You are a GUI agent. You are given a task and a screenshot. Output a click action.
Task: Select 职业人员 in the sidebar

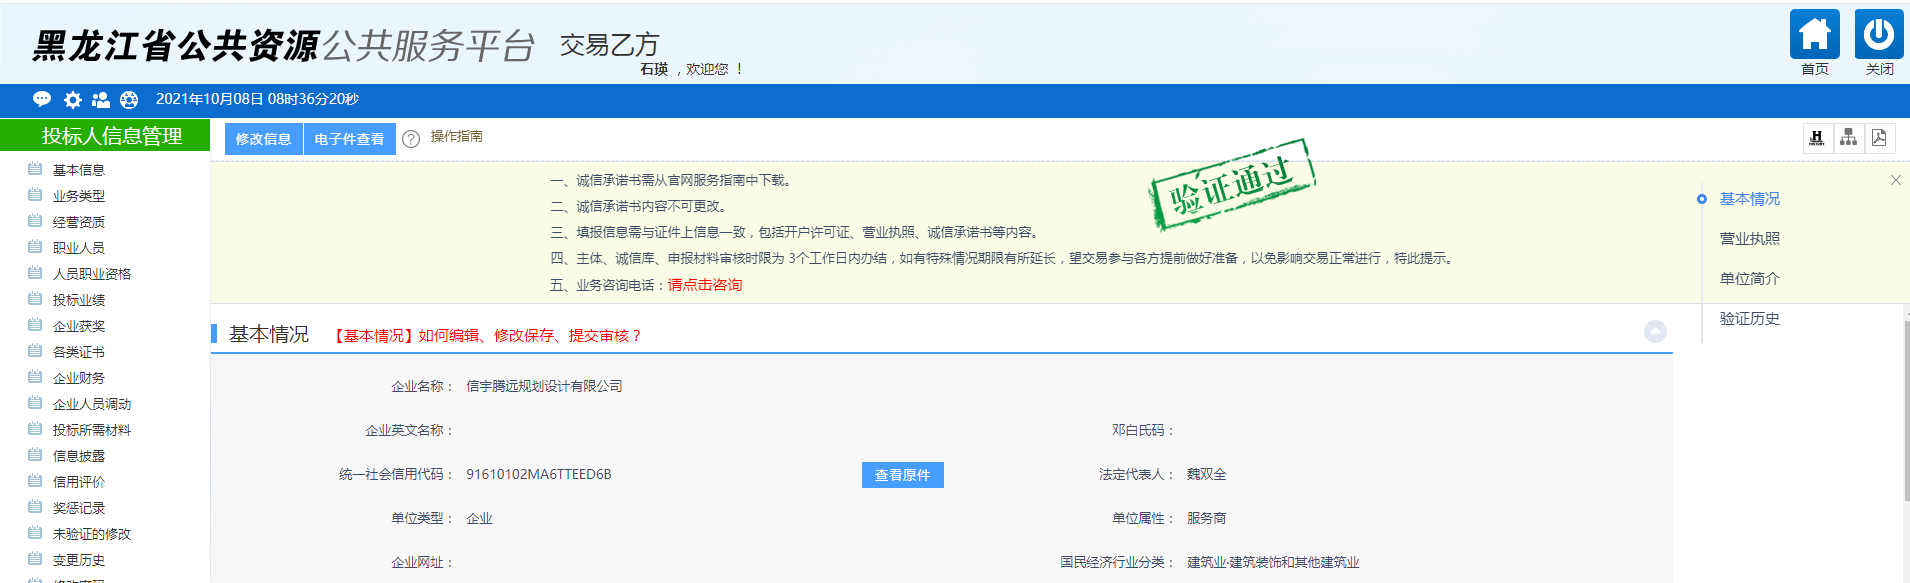point(78,248)
